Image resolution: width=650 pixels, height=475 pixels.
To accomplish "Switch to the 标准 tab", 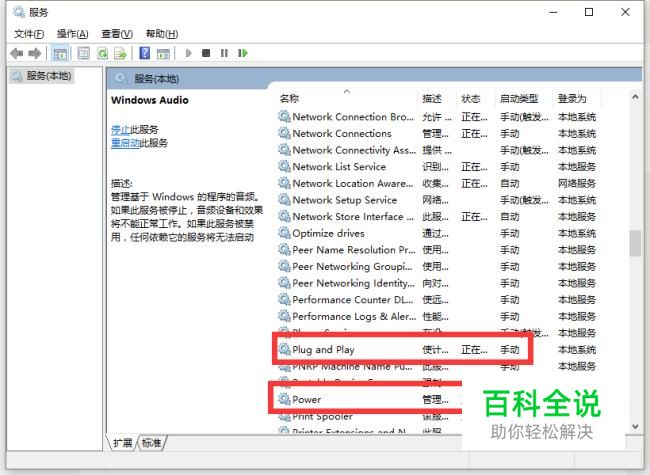I will [x=151, y=443].
